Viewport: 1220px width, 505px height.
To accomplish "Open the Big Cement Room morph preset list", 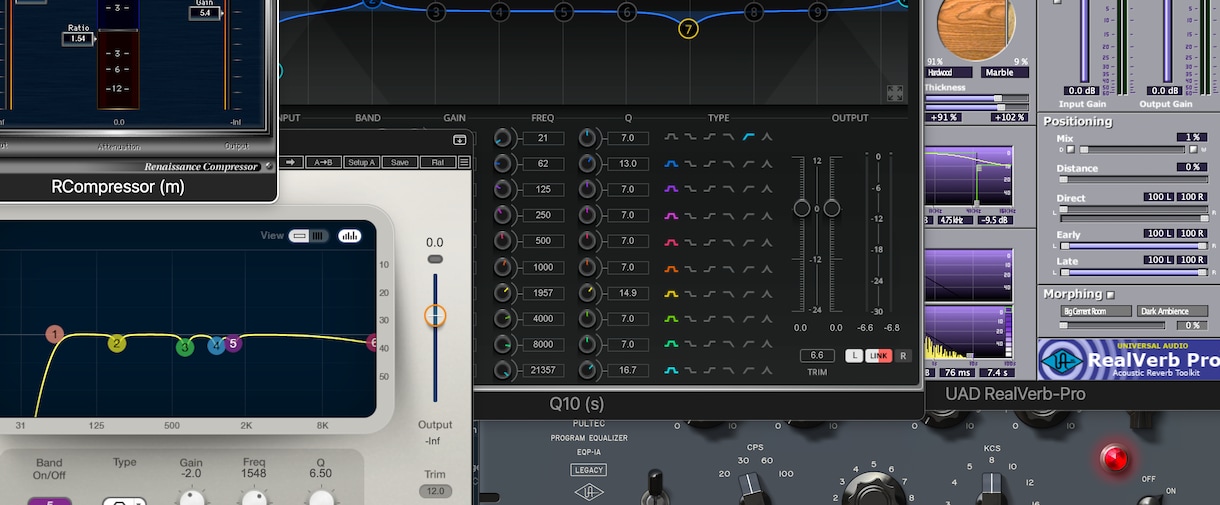I will (1096, 312).
